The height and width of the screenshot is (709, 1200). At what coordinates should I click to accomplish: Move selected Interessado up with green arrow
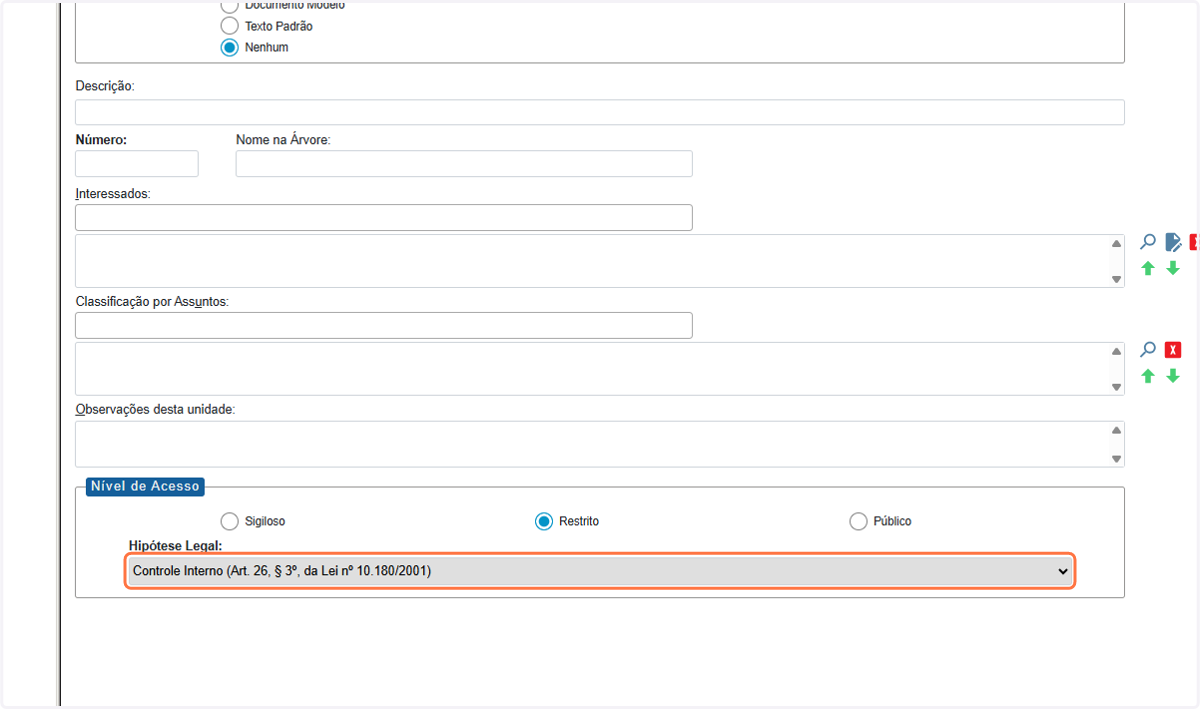(1148, 268)
